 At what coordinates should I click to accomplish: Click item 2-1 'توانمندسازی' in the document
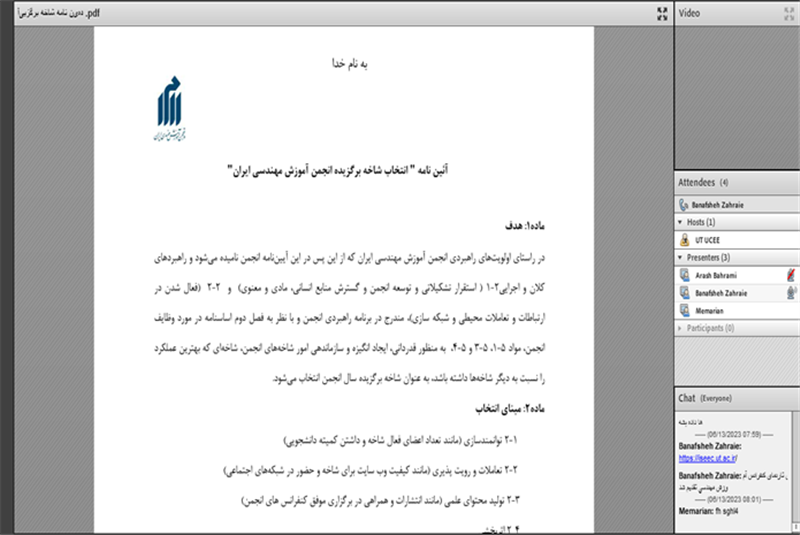pyautogui.click(x=401, y=440)
